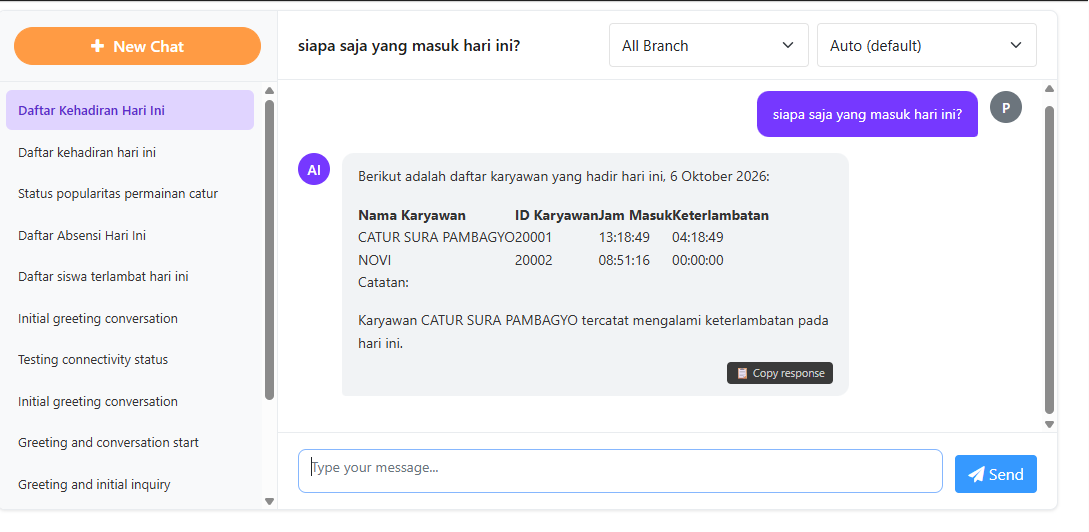The height and width of the screenshot is (532, 1089).
Task: Click the chat area scrollbar thumb
Action: click(1049, 260)
